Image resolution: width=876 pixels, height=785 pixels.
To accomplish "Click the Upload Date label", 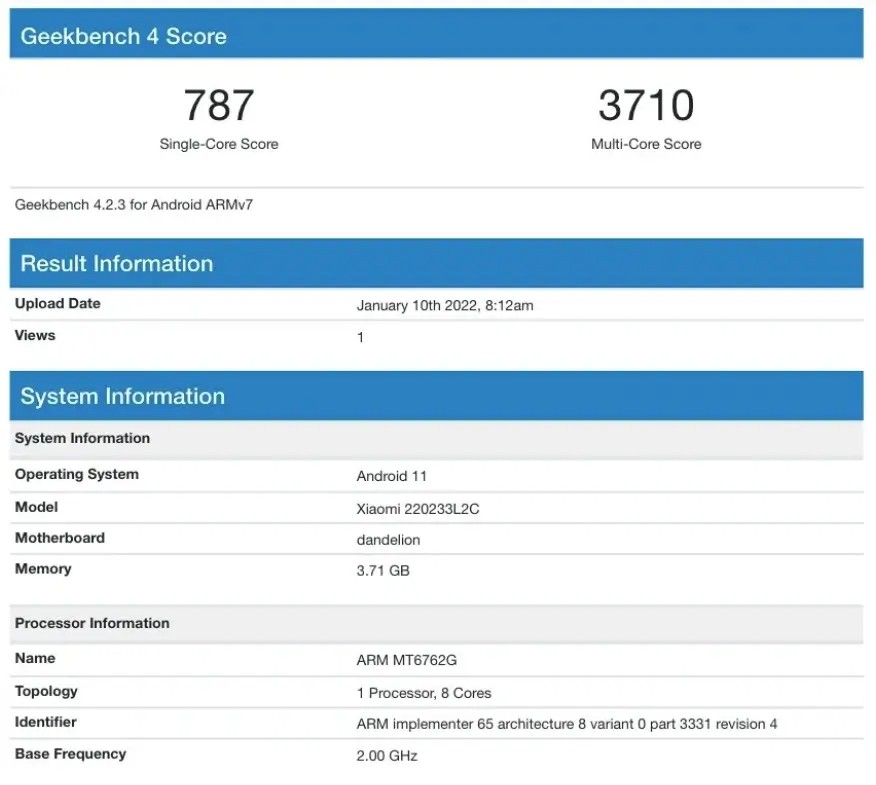I will pyautogui.click(x=58, y=303).
